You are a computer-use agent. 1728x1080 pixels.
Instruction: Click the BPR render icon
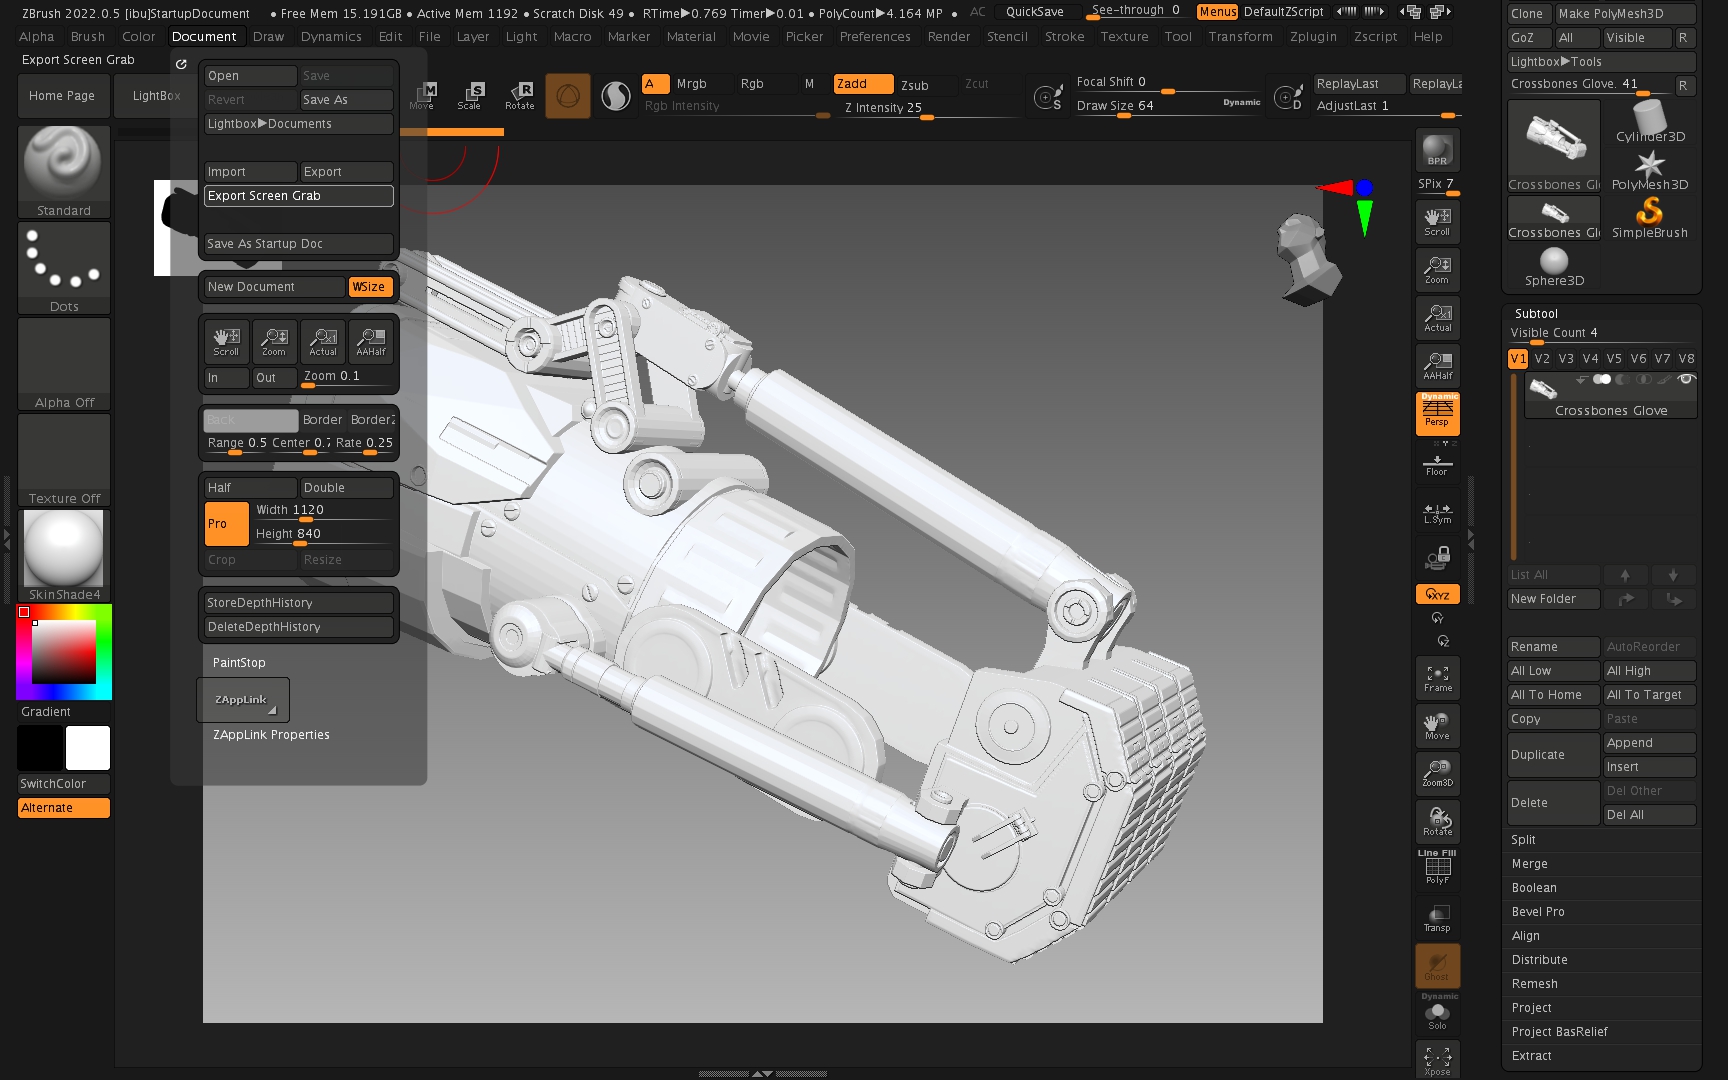(x=1437, y=150)
